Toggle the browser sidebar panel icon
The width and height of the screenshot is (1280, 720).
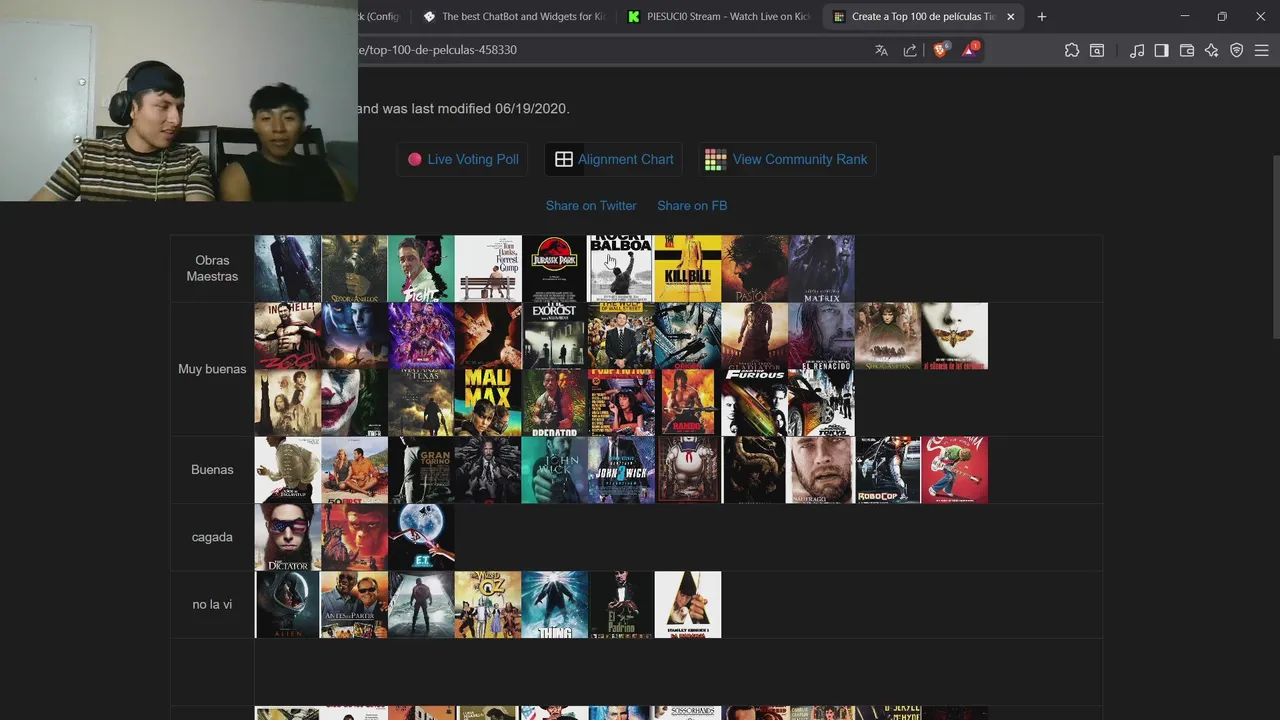[x=1161, y=50]
